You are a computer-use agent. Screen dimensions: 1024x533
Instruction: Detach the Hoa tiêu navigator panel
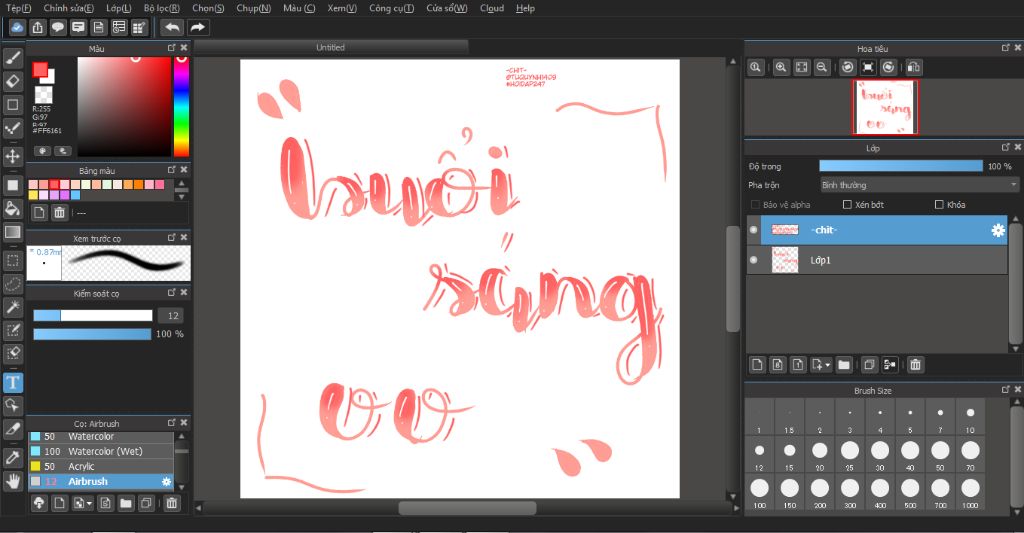[x=1006, y=48]
